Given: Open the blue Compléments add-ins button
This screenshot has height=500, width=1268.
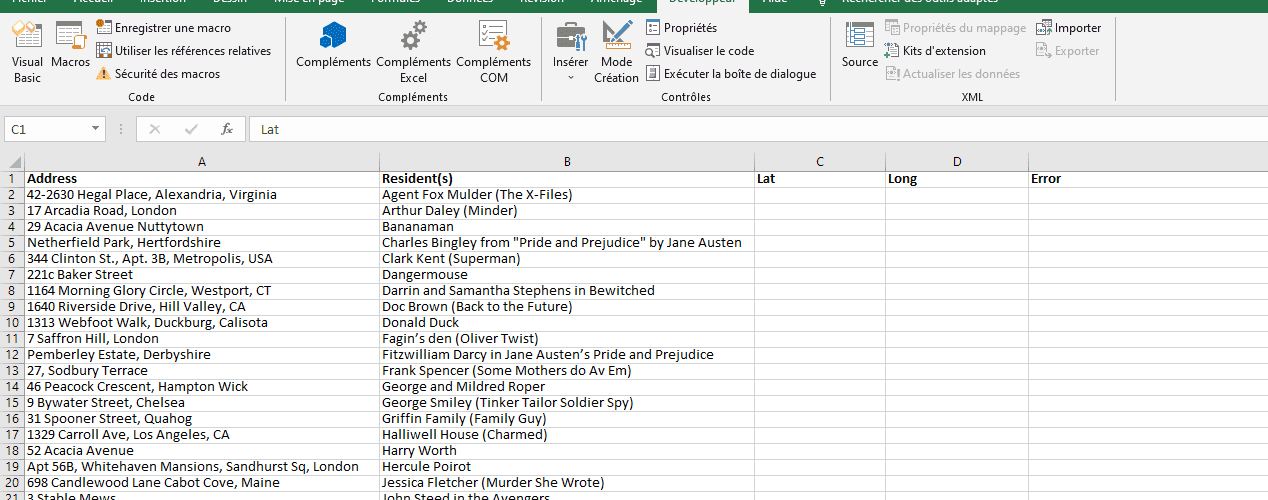Looking at the screenshot, I should point(333,47).
